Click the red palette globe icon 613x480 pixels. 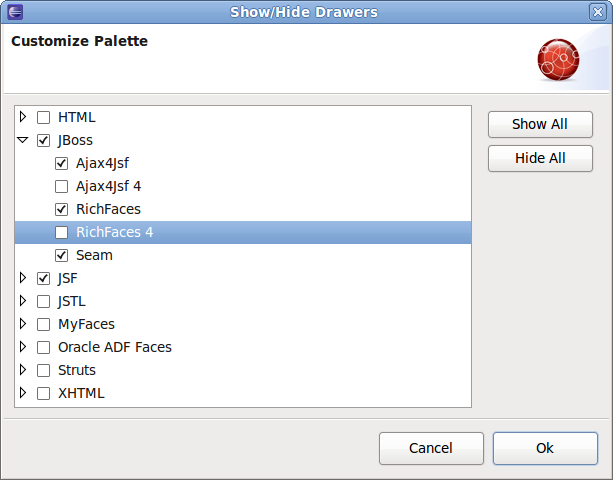point(558,60)
